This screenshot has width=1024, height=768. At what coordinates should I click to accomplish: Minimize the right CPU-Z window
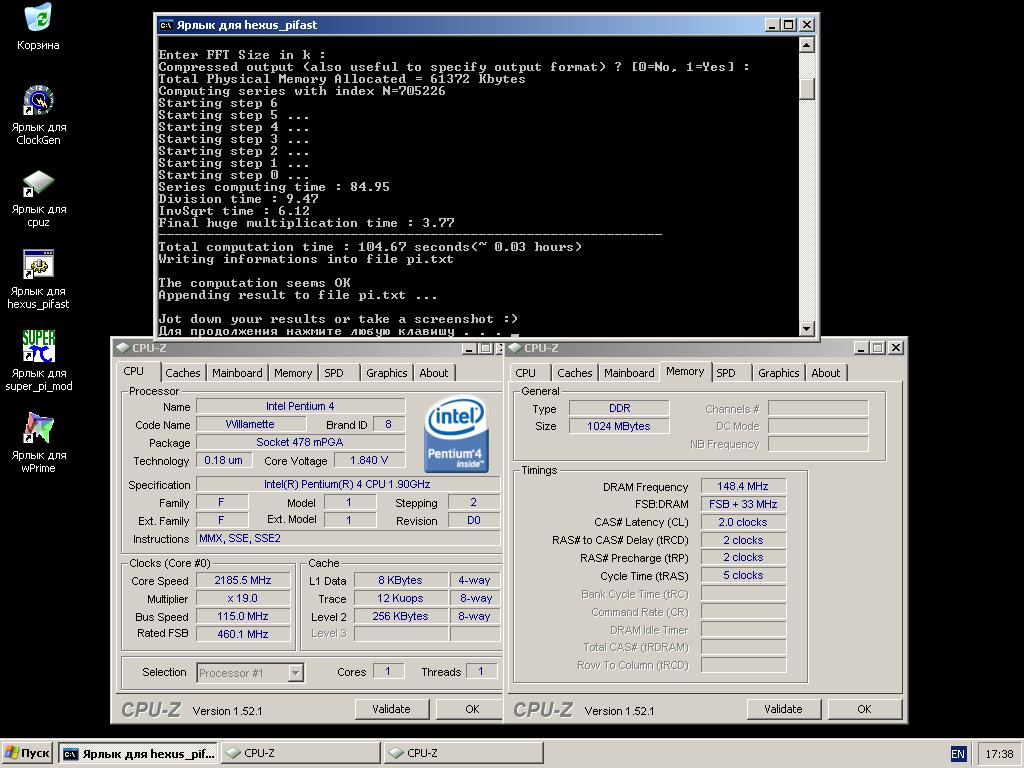(x=861, y=348)
